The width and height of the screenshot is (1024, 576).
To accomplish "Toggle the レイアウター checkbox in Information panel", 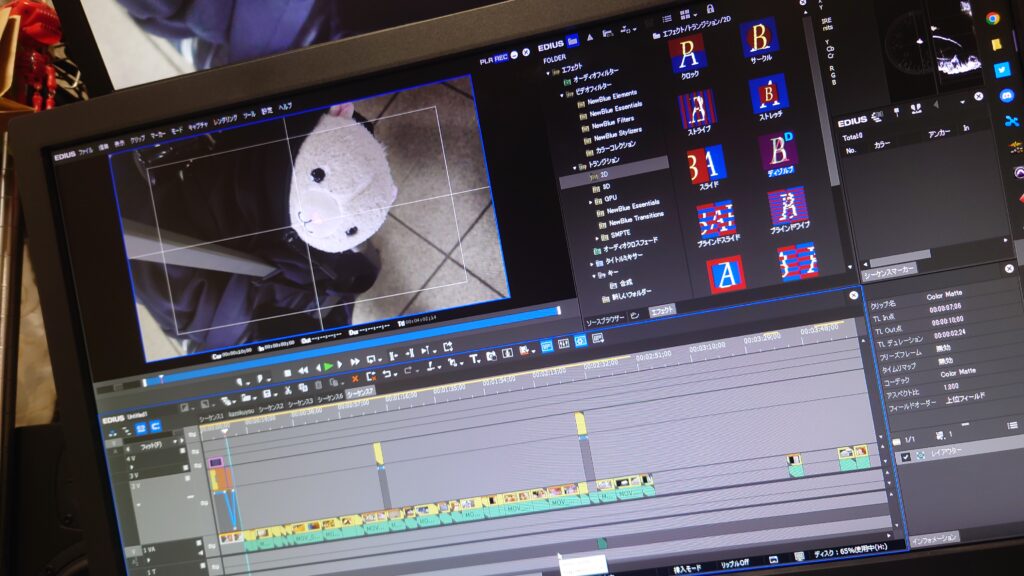I will point(905,457).
